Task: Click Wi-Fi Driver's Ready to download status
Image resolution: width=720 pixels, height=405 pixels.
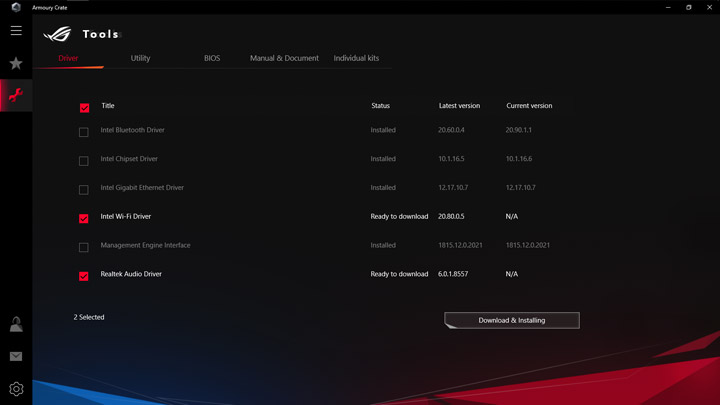Action: (399, 216)
